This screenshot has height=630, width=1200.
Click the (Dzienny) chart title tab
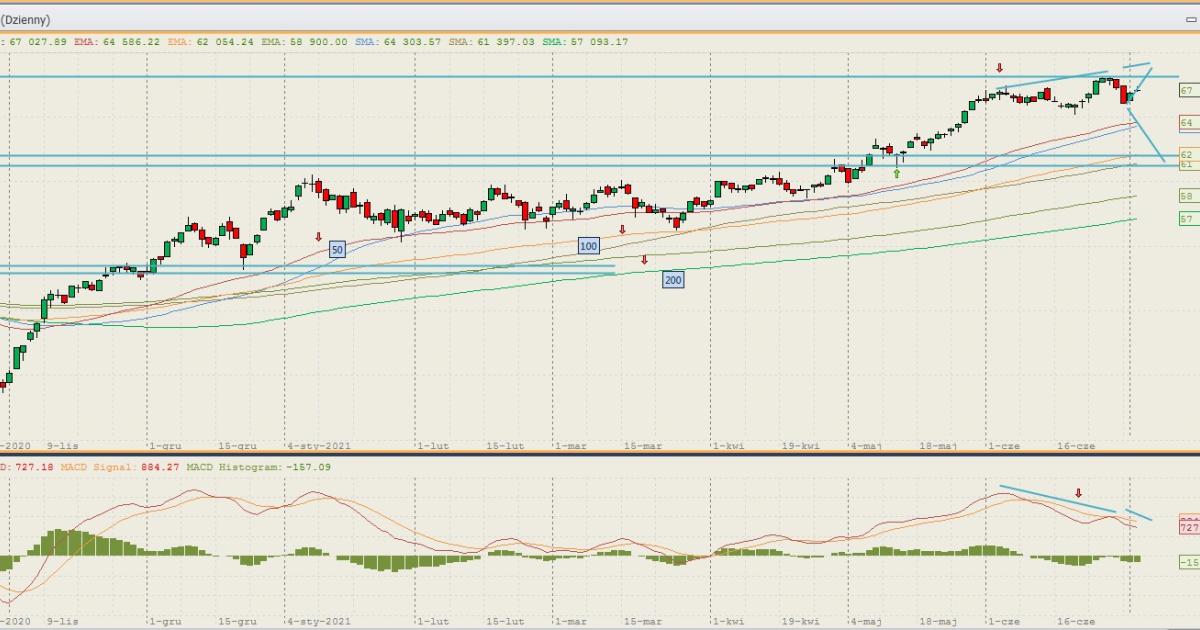pyautogui.click(x=26, y=19)
